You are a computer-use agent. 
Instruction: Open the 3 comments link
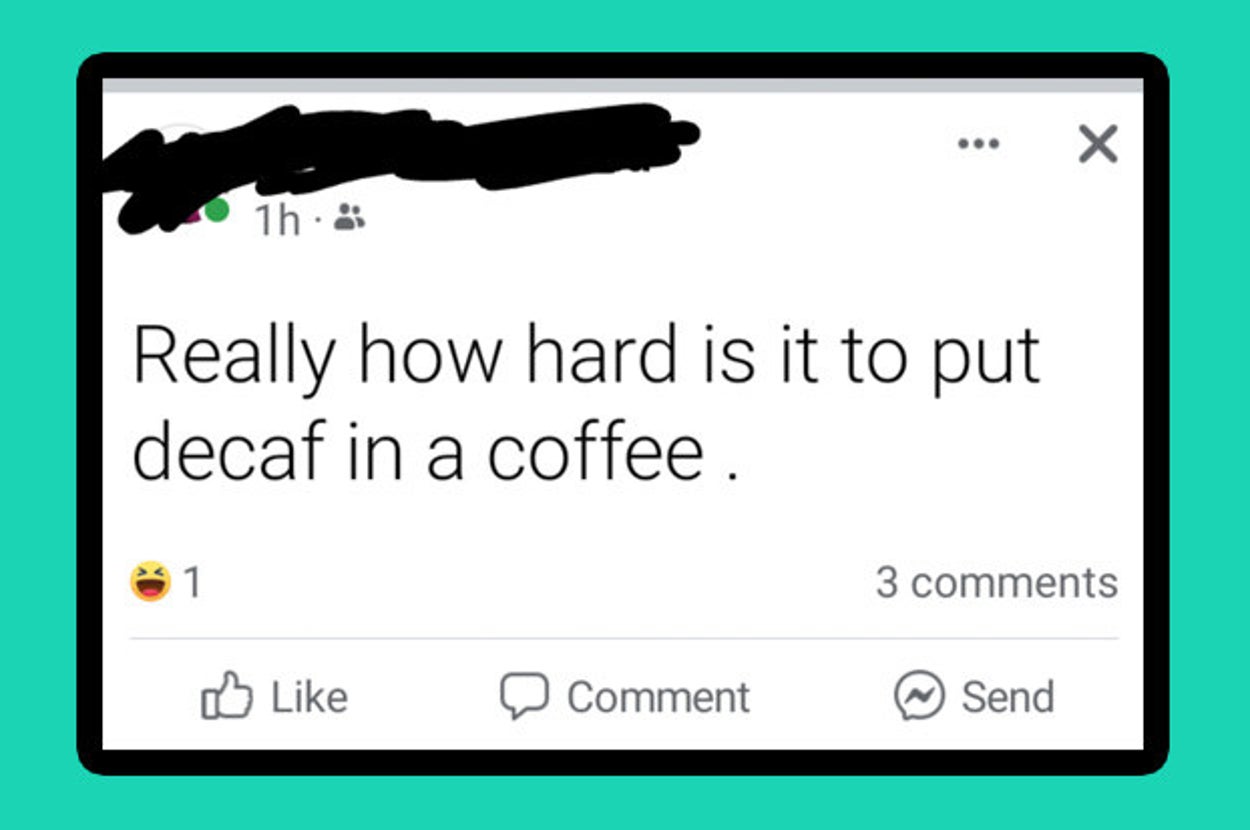(996, 582)
